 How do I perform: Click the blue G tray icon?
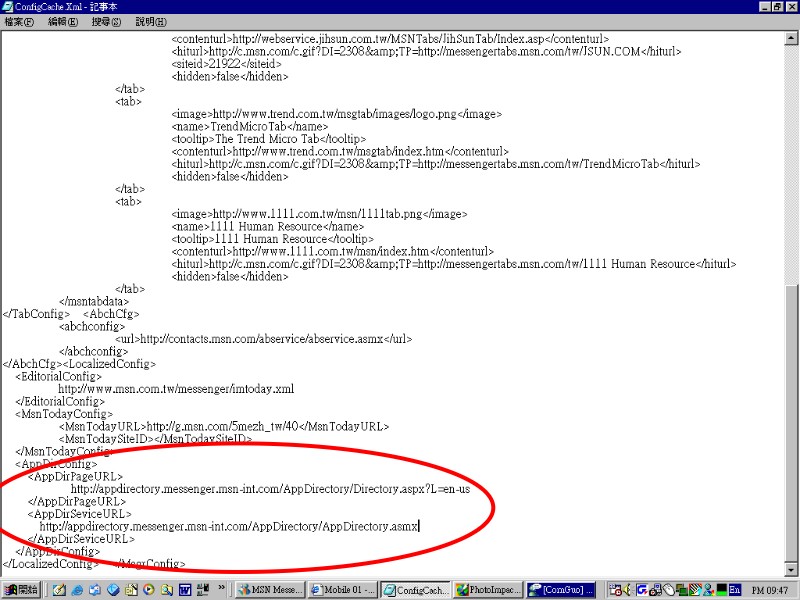641,590
